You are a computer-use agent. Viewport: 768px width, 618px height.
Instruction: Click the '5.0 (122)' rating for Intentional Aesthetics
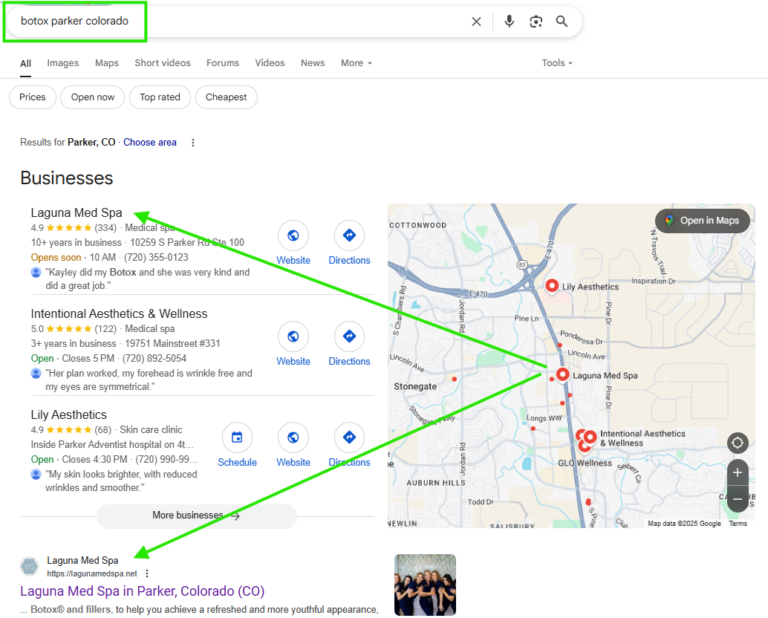[73, 329]
